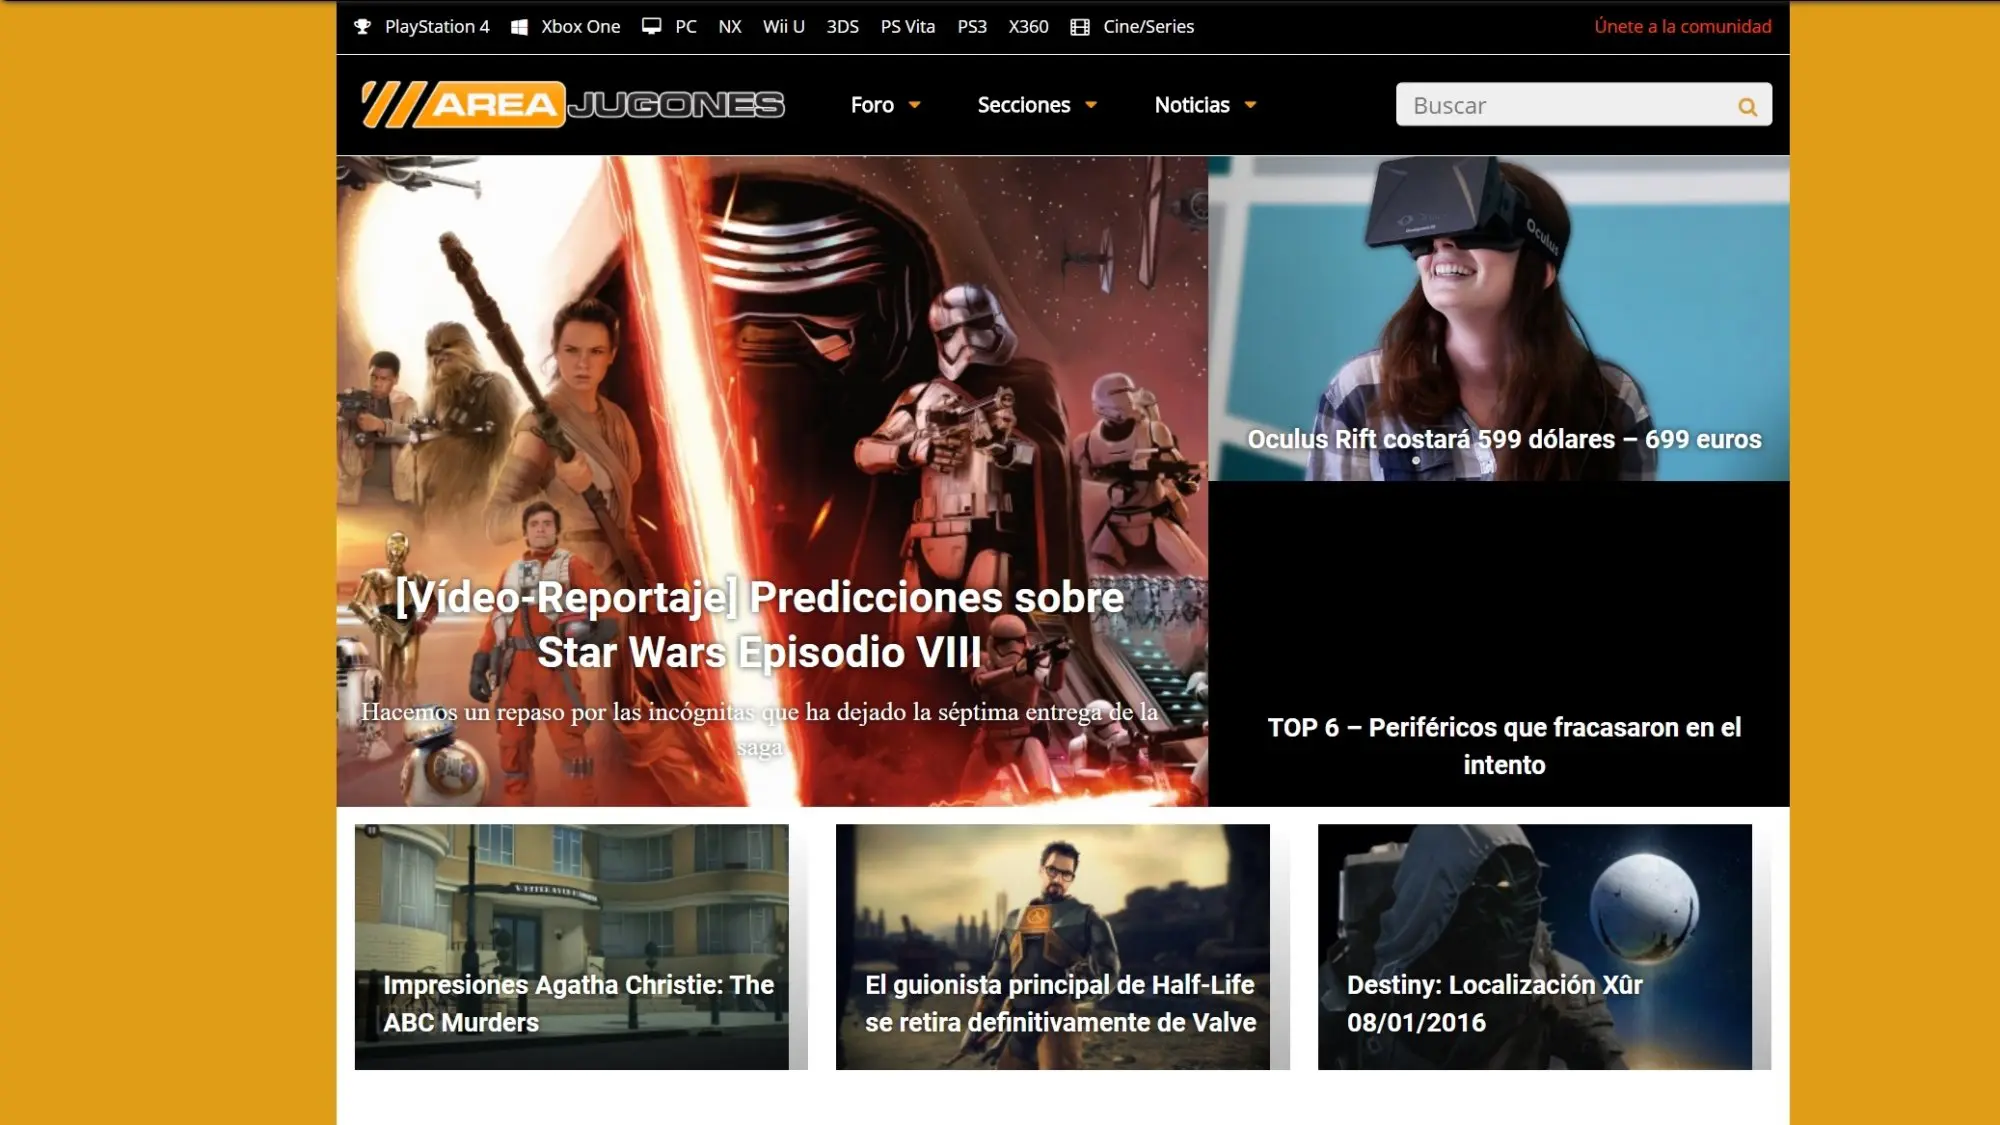Open the PS Vita section
This screenshot has width=2000, height=1125.
[908, 27]
